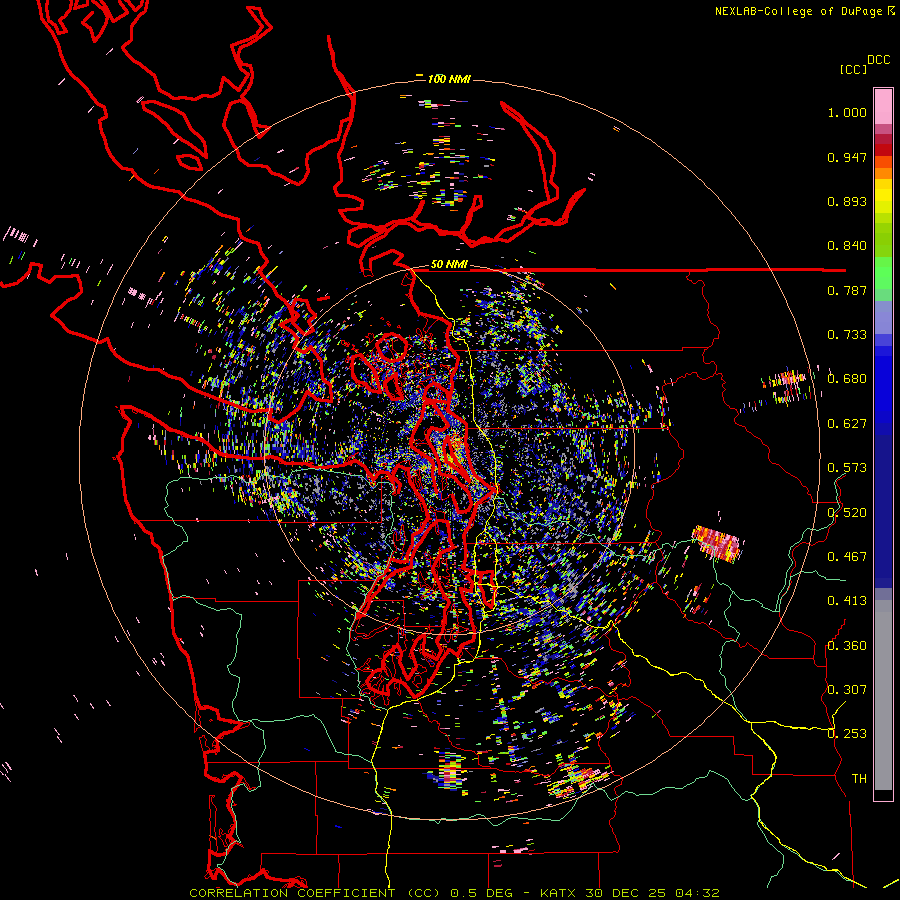Select the 0.627 scale value

coord(847,424)
